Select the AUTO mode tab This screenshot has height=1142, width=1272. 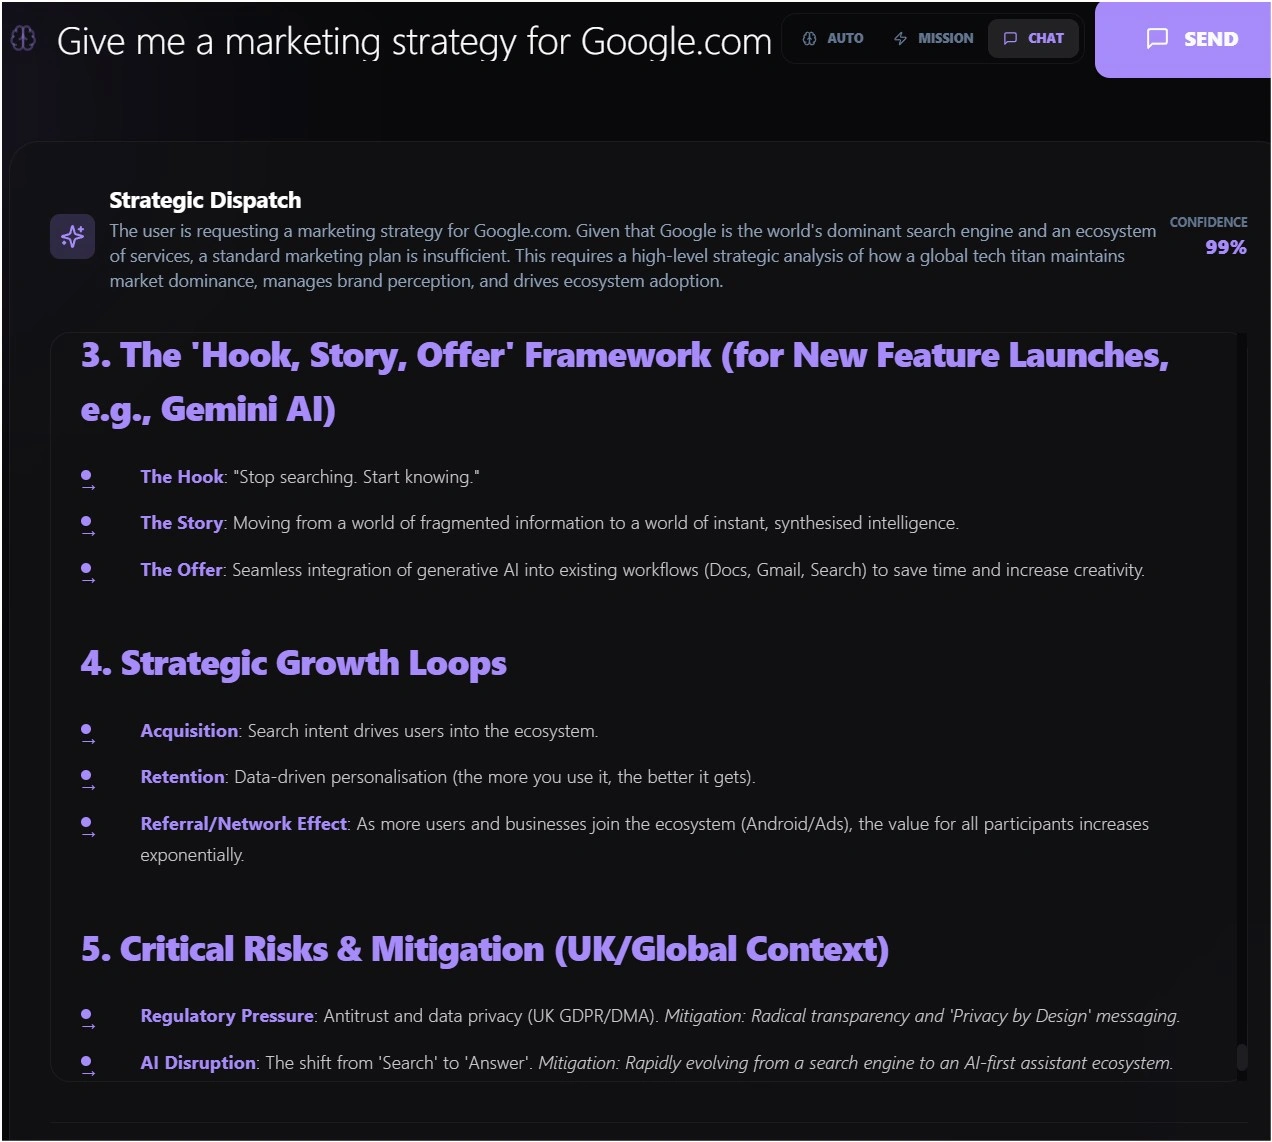(833, 38)
